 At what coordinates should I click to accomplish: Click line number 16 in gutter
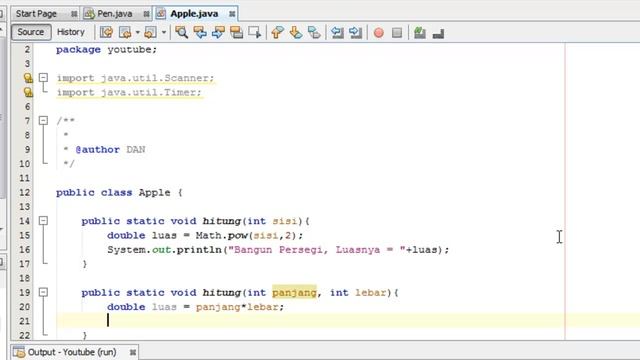click(24, 249)
